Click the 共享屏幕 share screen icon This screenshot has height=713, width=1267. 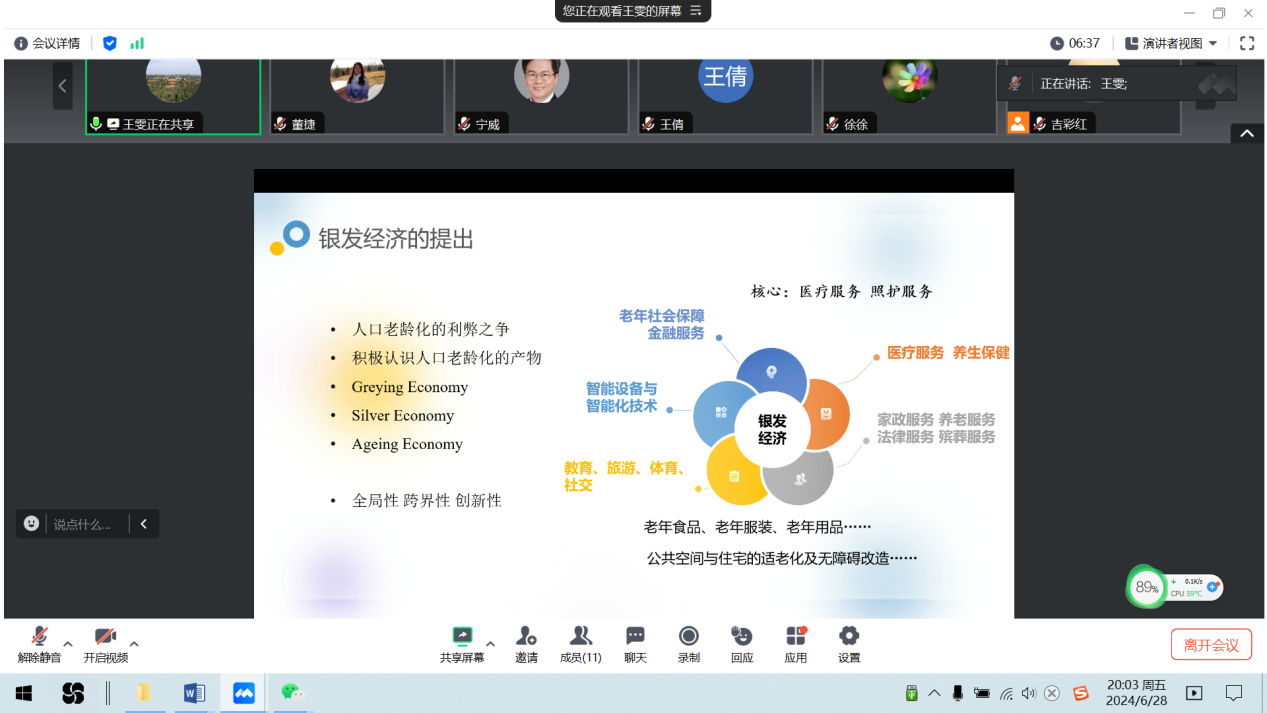click(x=462, y=637)
